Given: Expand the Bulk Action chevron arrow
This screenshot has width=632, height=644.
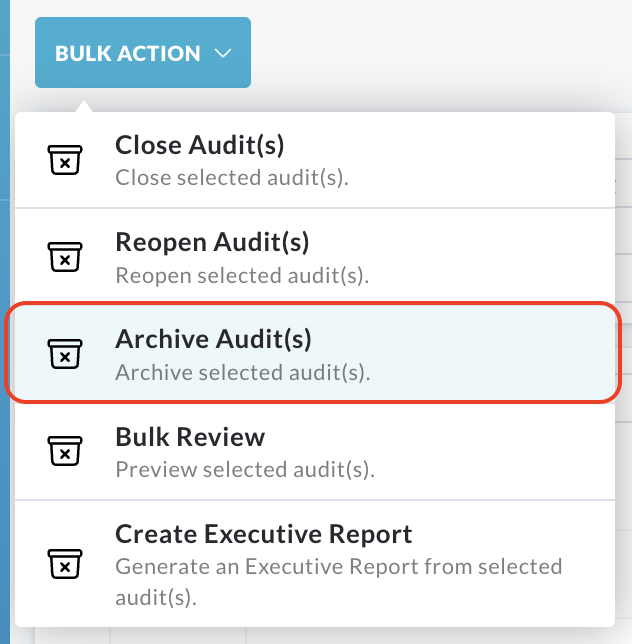Looking at the screenshot, I should 223,53.
